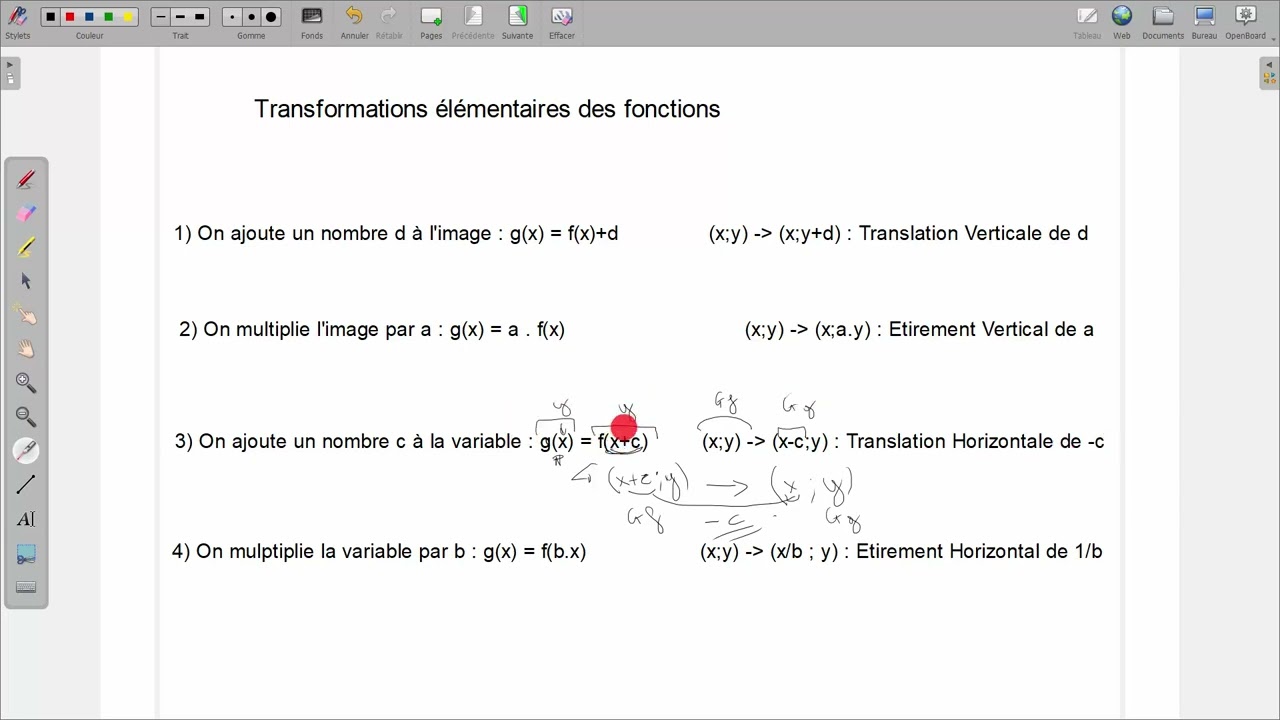Go to the Suivante page
Image resolution: width=1280 pixels, height=720 pixels.
517,21
